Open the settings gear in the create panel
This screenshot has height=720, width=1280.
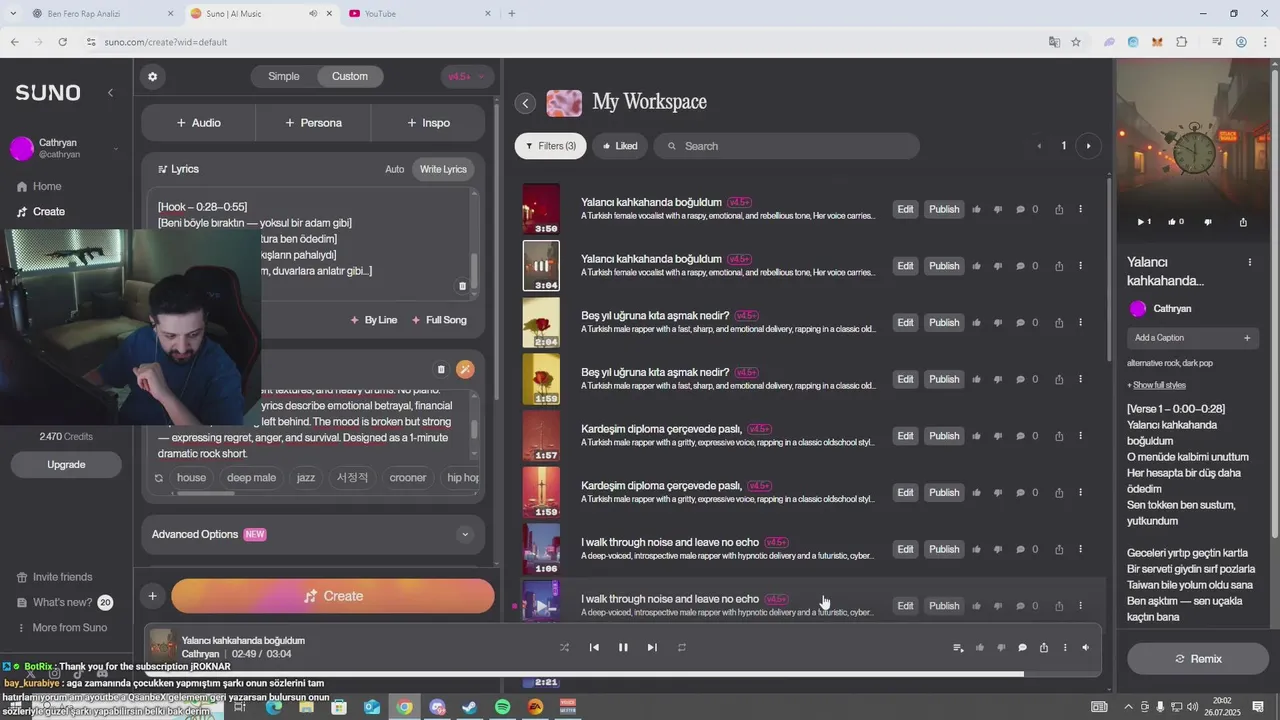click(152, 76)
